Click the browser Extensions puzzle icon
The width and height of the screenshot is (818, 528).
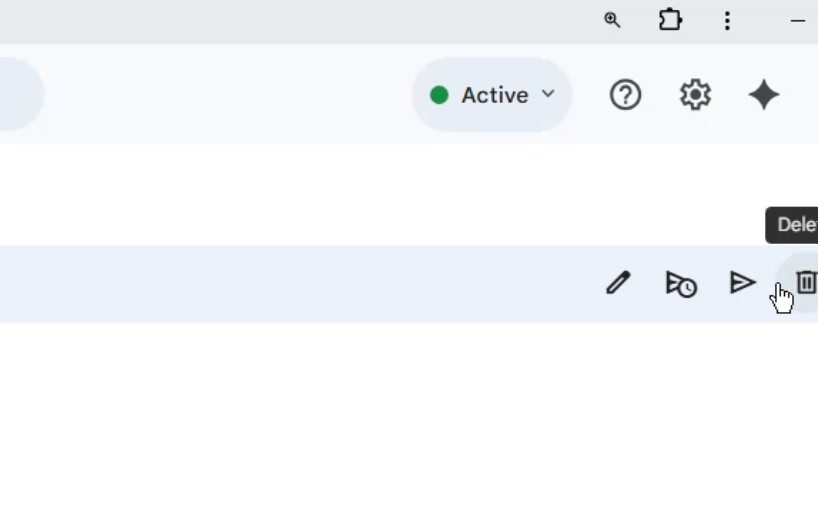pos(670,20)
